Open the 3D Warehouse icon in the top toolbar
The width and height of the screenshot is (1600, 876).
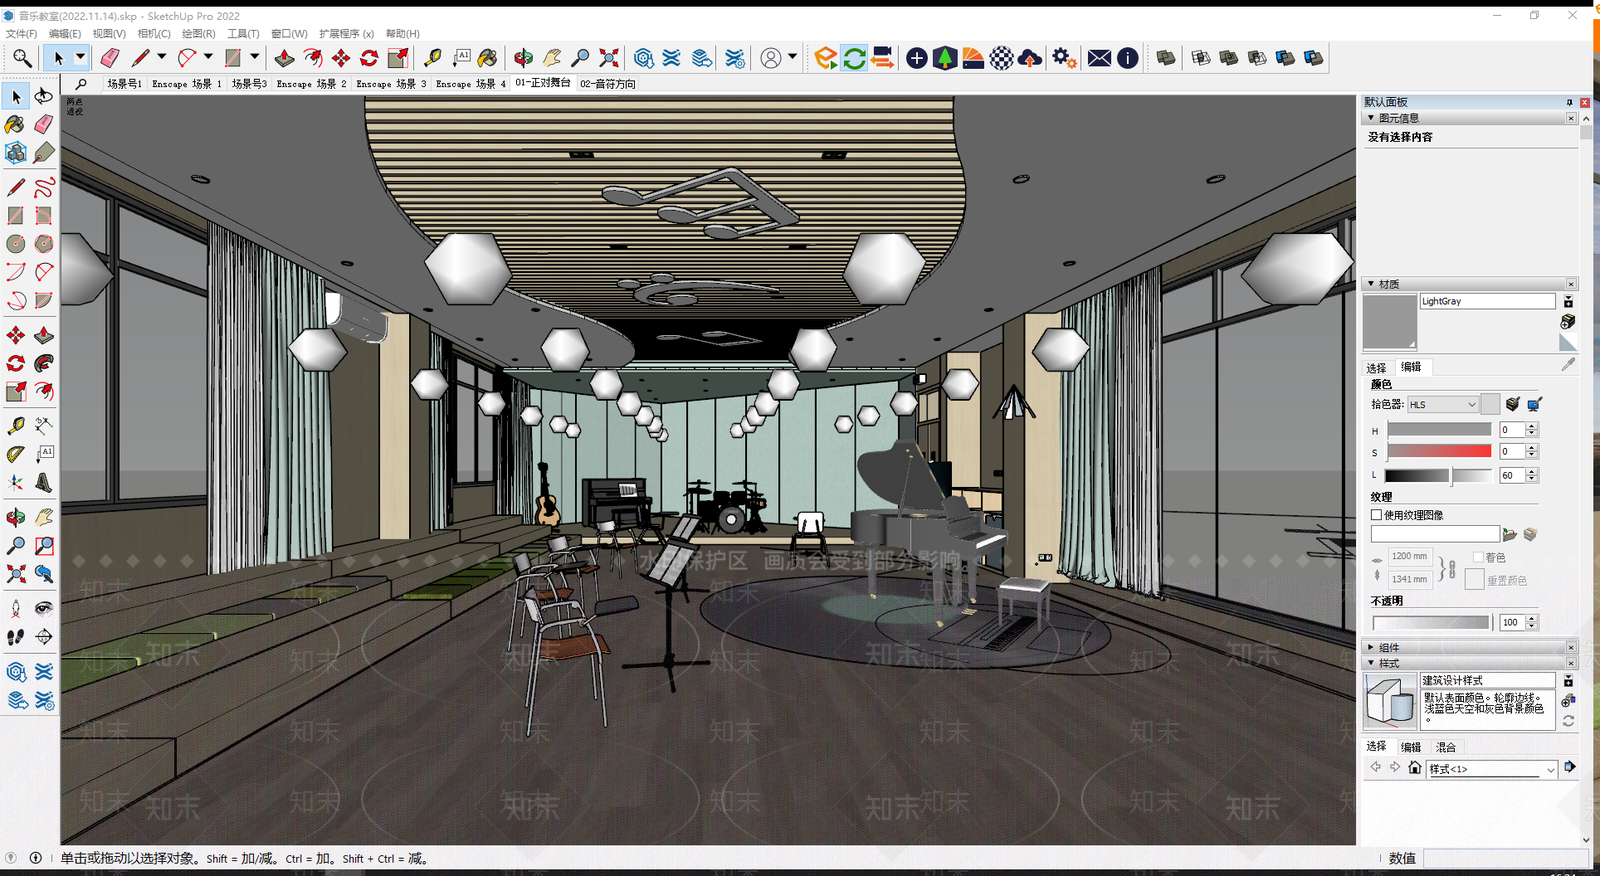click(644, 58)
